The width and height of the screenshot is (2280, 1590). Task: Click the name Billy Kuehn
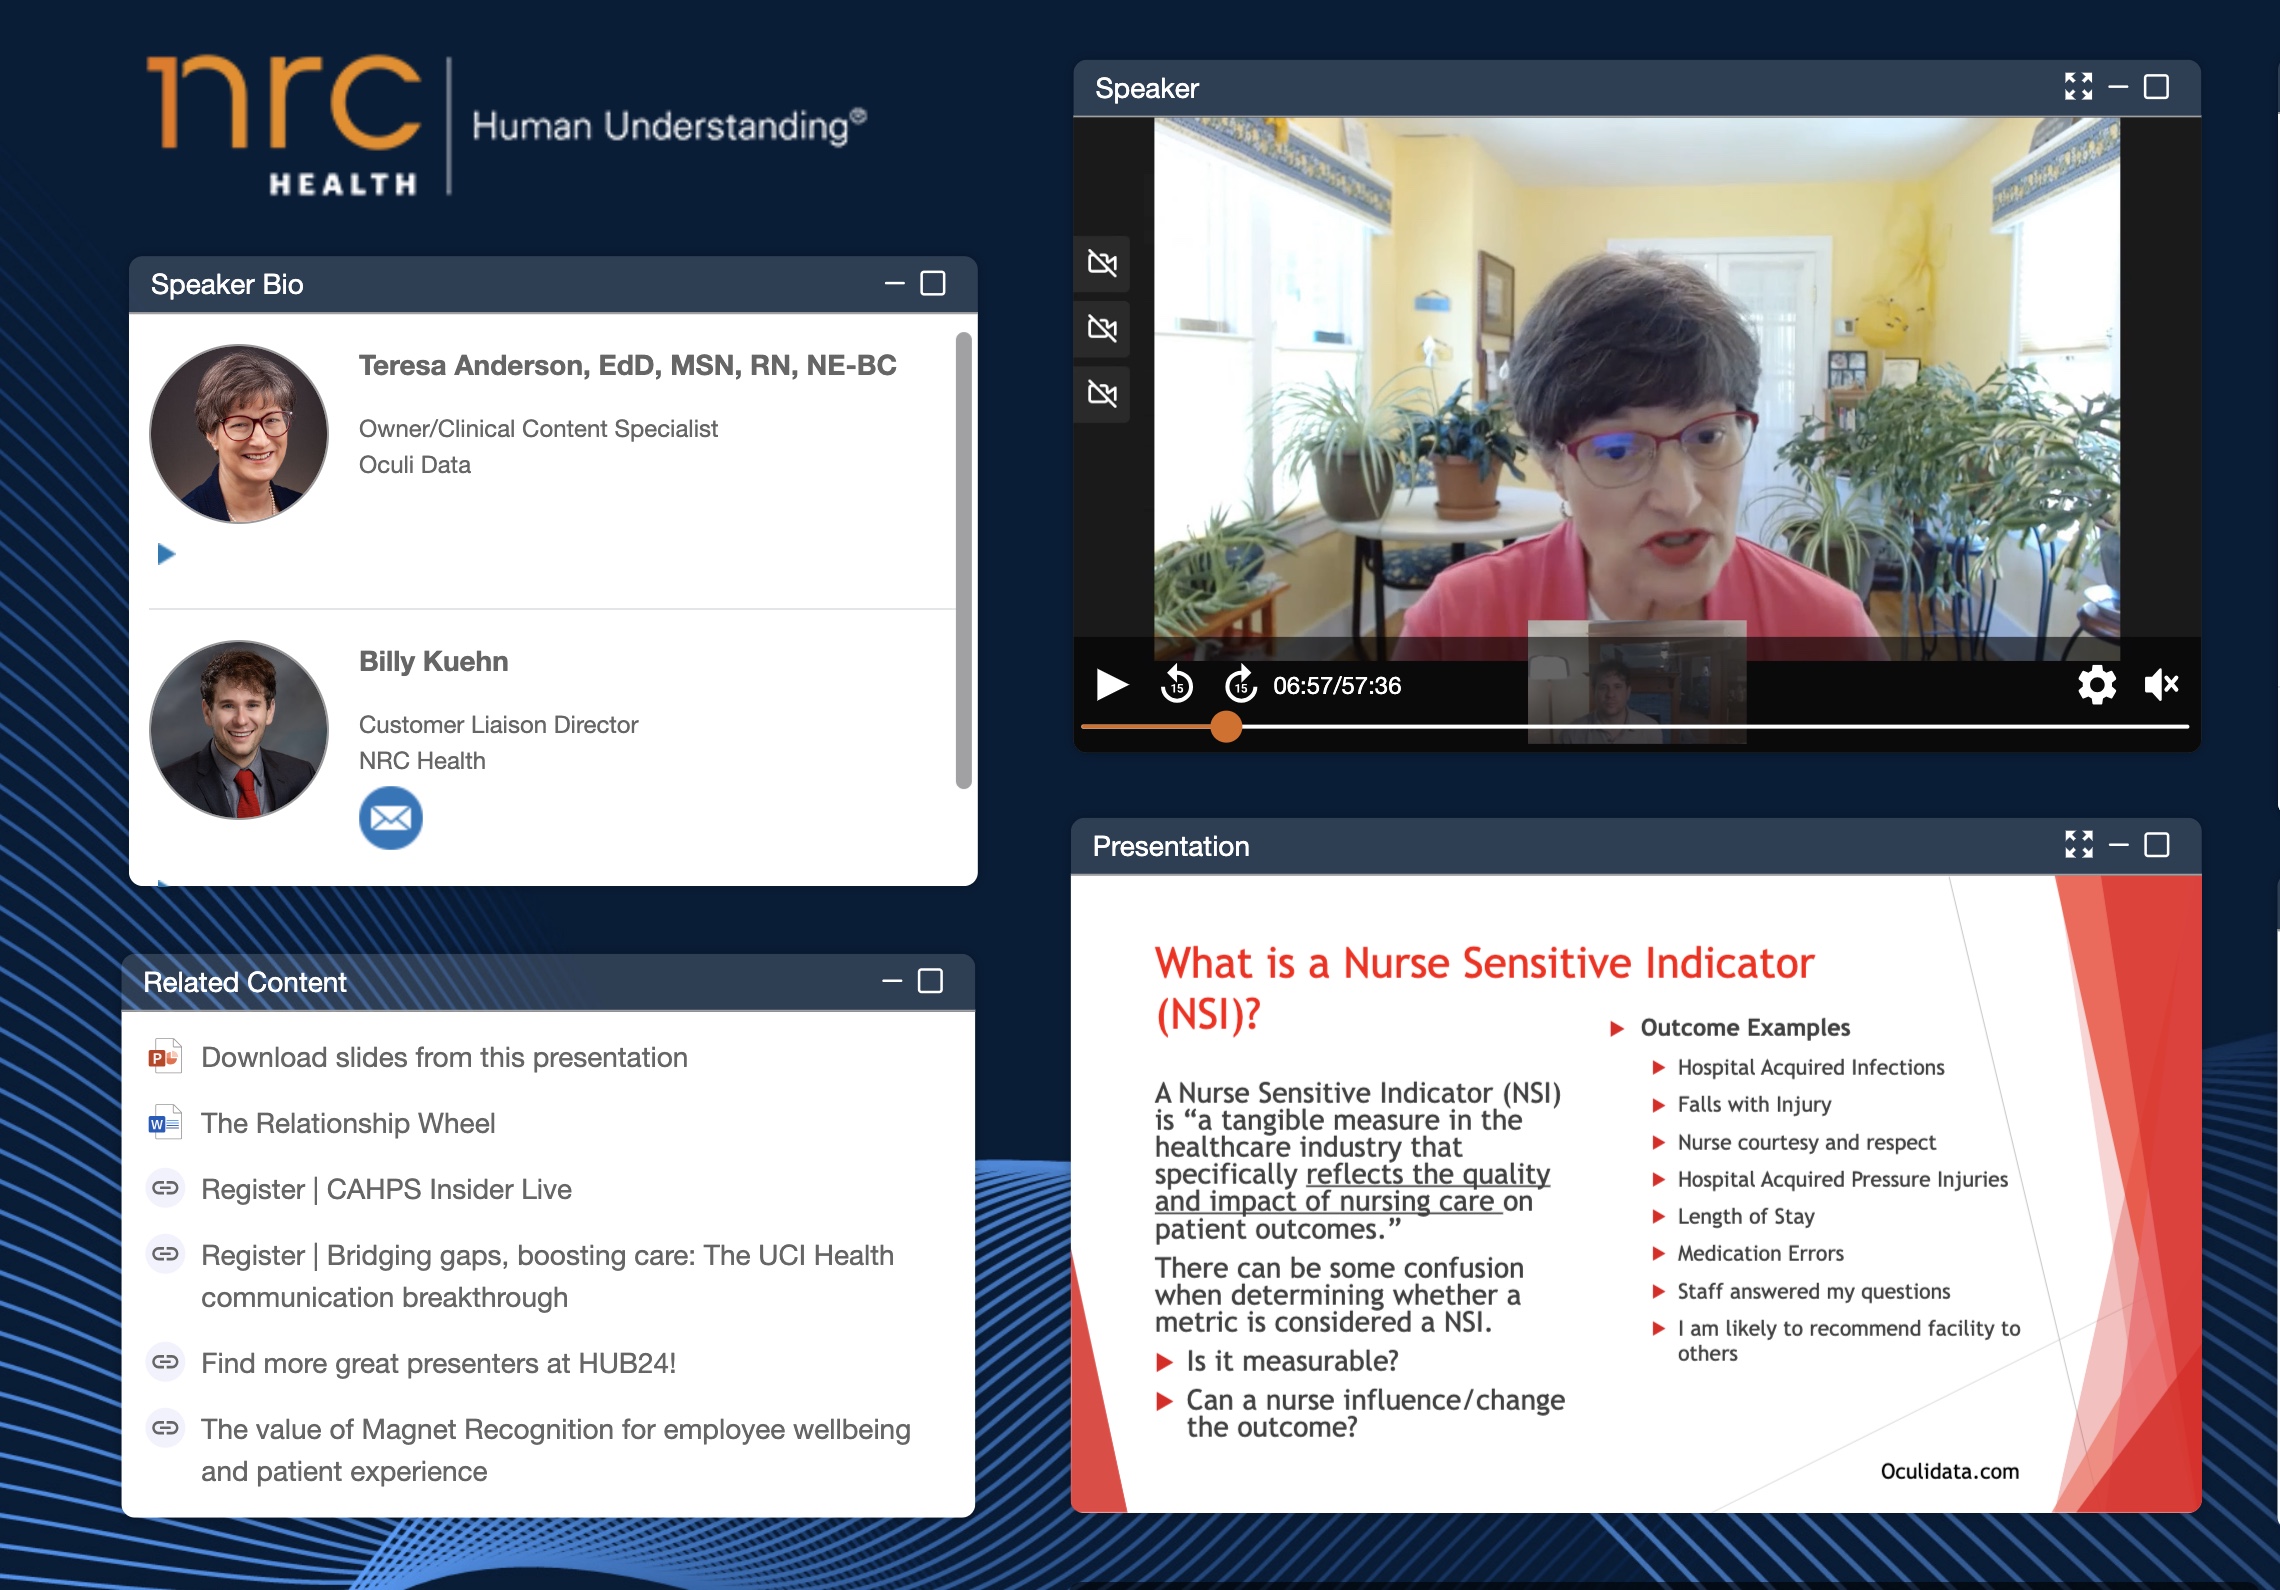[434, 661]
